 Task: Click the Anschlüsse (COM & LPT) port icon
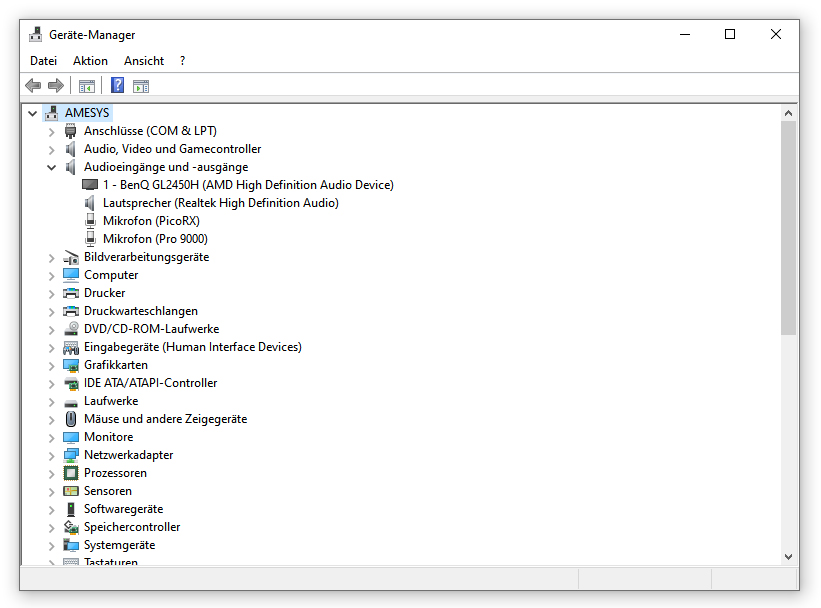(71, 131)
